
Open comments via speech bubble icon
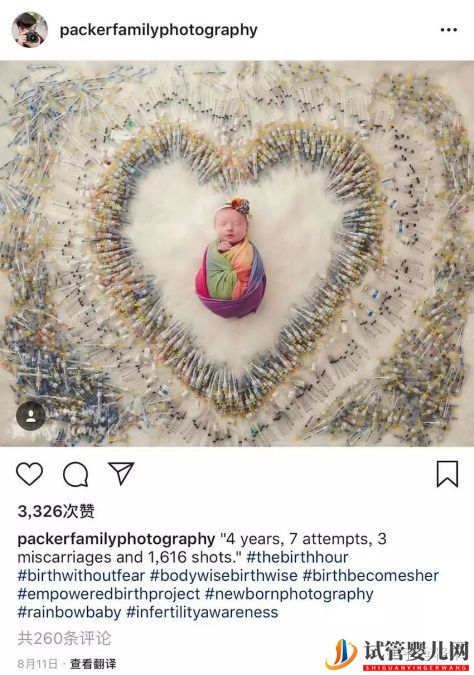point(76,474)
